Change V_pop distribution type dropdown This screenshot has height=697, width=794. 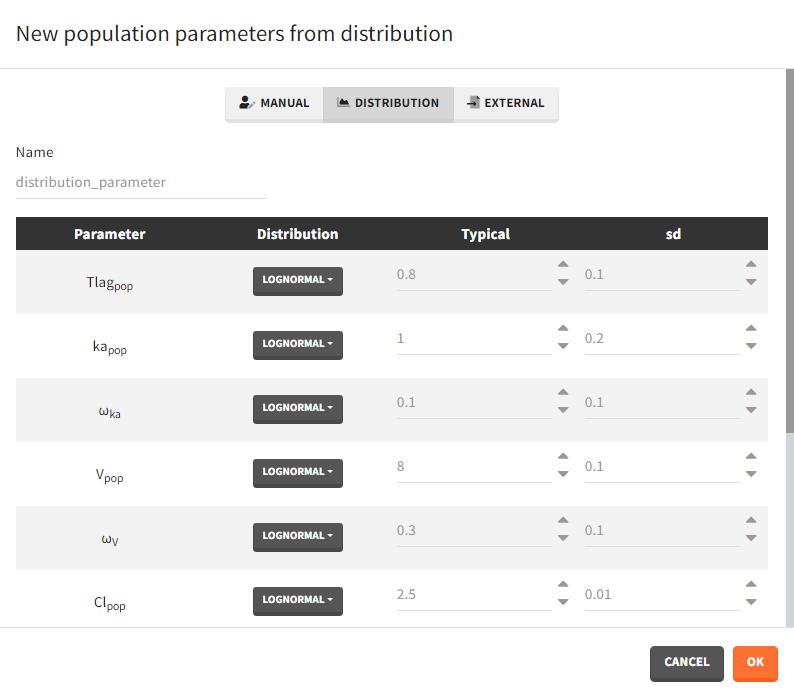[297, 472]
